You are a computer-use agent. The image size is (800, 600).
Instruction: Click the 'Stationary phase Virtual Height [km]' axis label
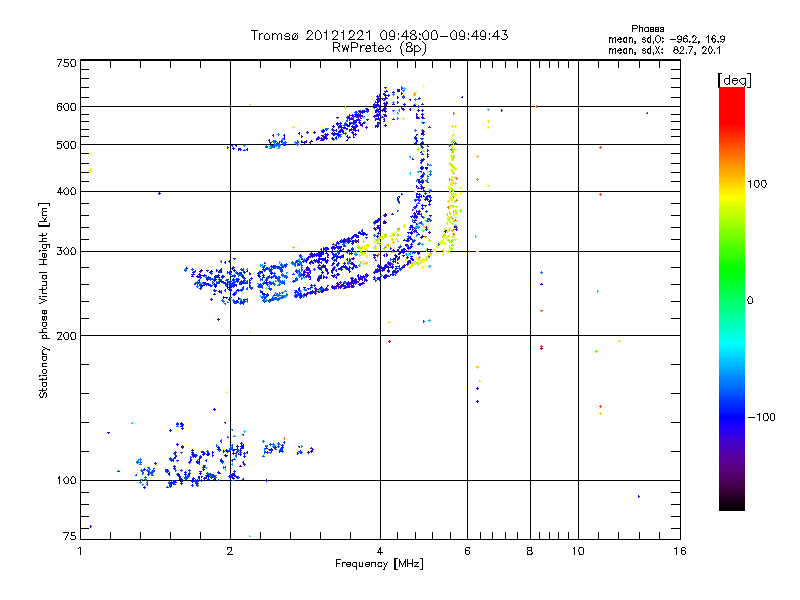pos(43,300)
